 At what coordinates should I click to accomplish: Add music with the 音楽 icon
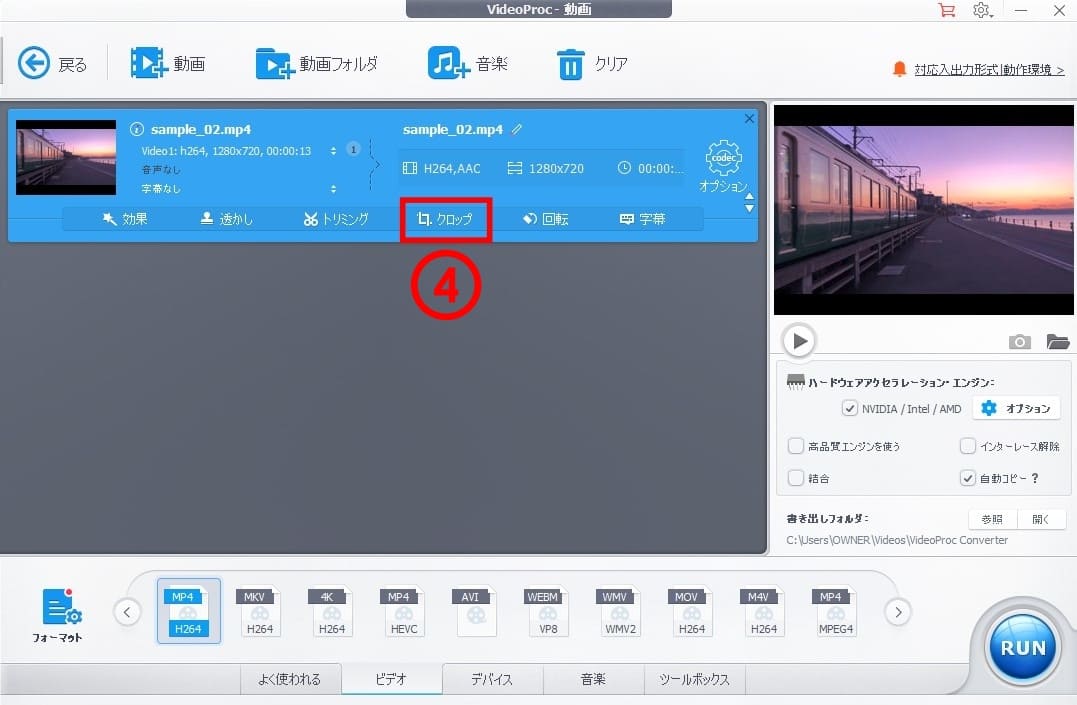(x=467, y=63)
